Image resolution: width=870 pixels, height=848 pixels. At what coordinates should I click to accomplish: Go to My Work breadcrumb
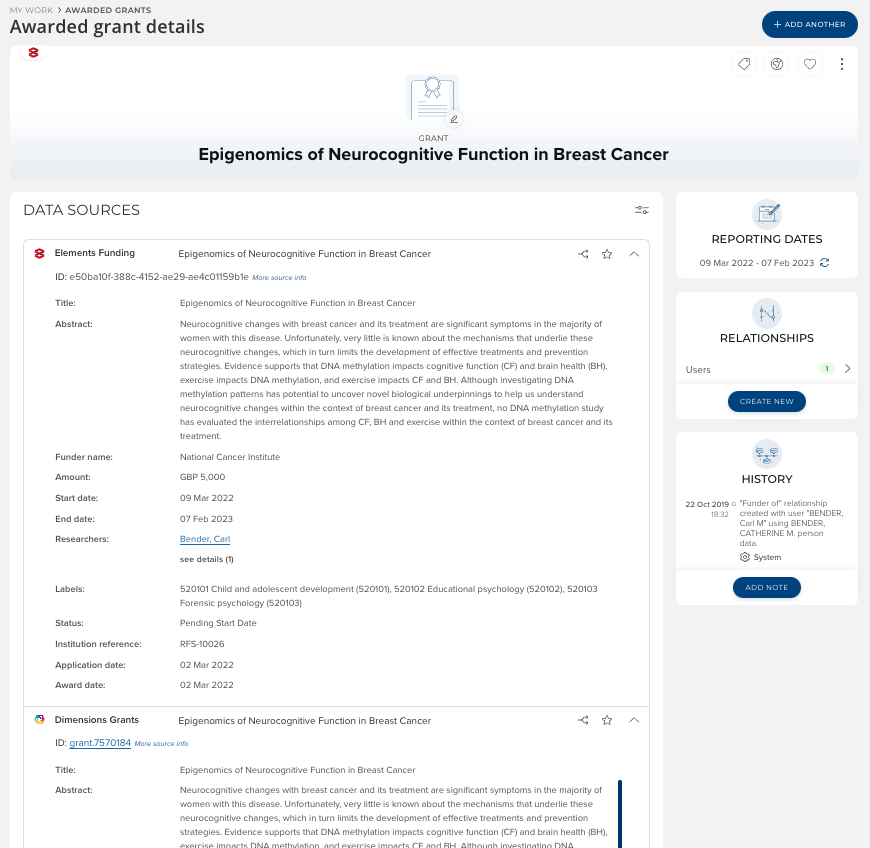tap(30, 10)
